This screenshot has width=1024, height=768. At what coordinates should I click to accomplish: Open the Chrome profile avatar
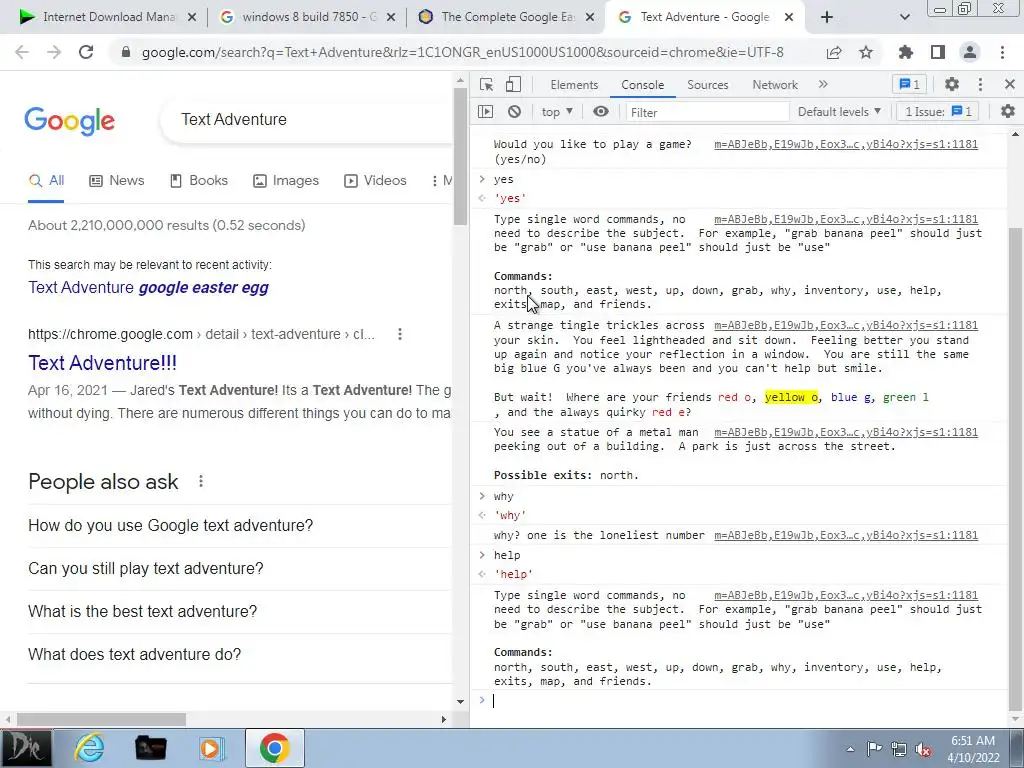(970, 52)
